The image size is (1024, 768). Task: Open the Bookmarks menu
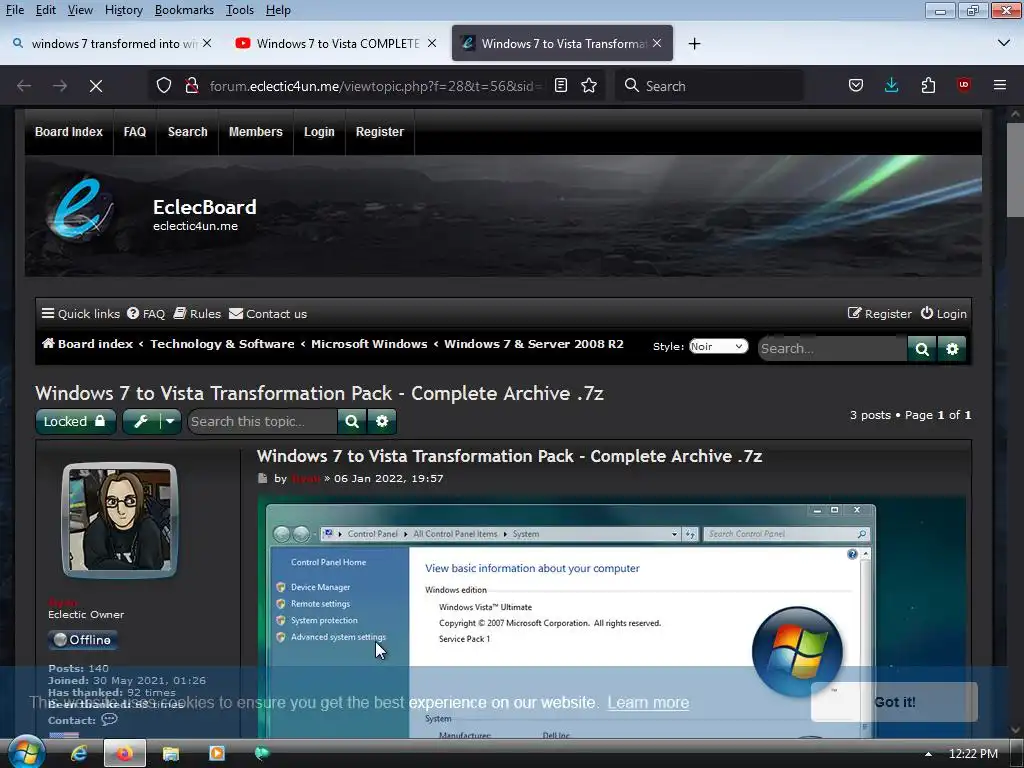point(184,10)
